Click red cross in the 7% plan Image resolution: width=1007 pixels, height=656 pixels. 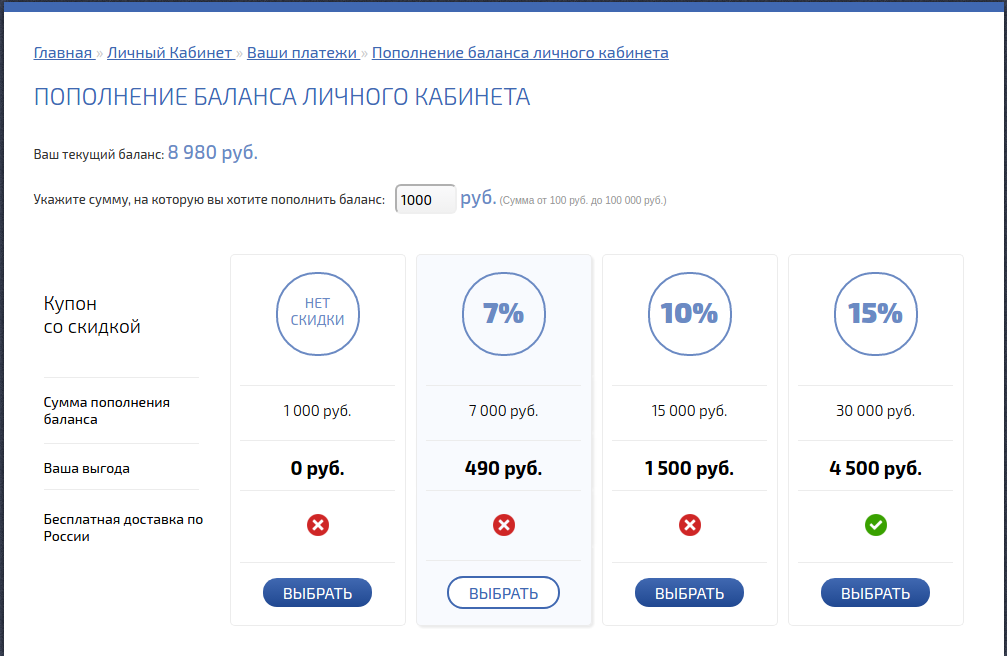[504, 525]
